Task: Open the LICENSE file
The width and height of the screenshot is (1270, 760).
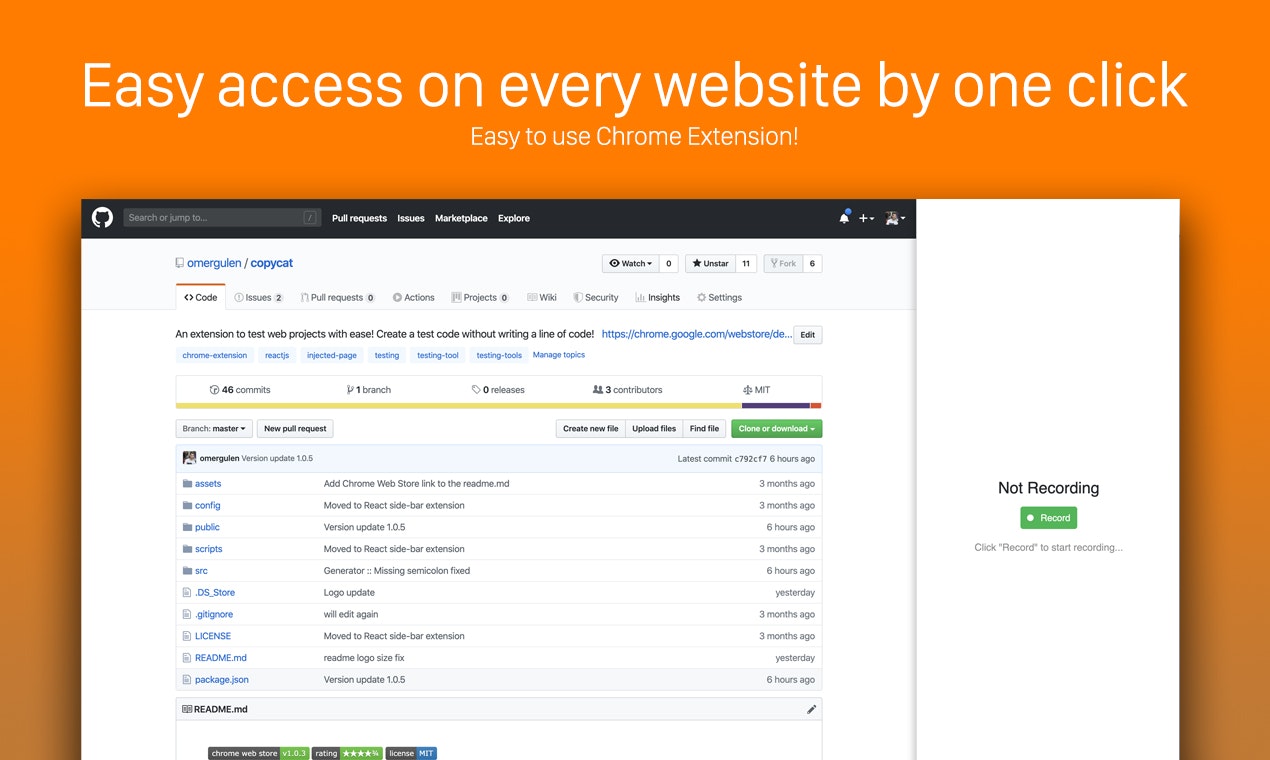Action: point(213,636)
